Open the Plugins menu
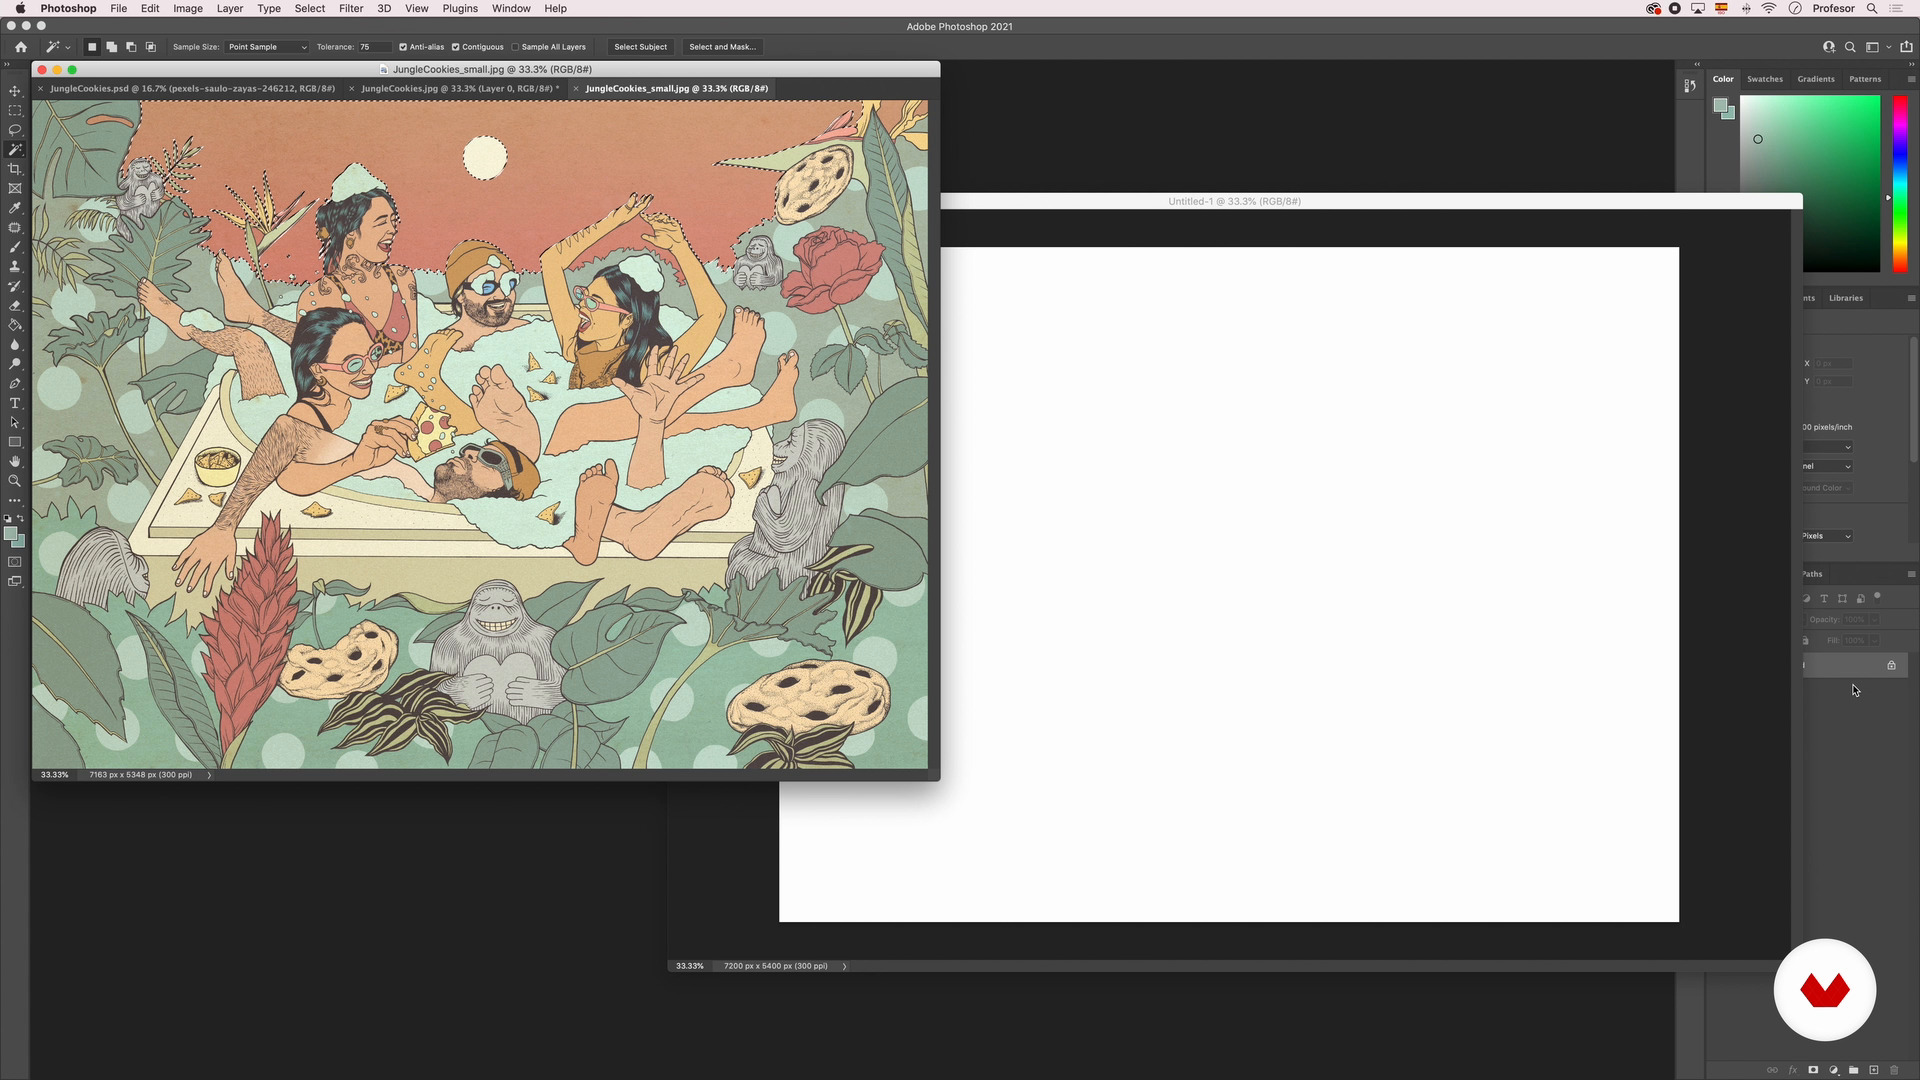The width and height of the screenshot is (1920, 1080). point(460,8)
